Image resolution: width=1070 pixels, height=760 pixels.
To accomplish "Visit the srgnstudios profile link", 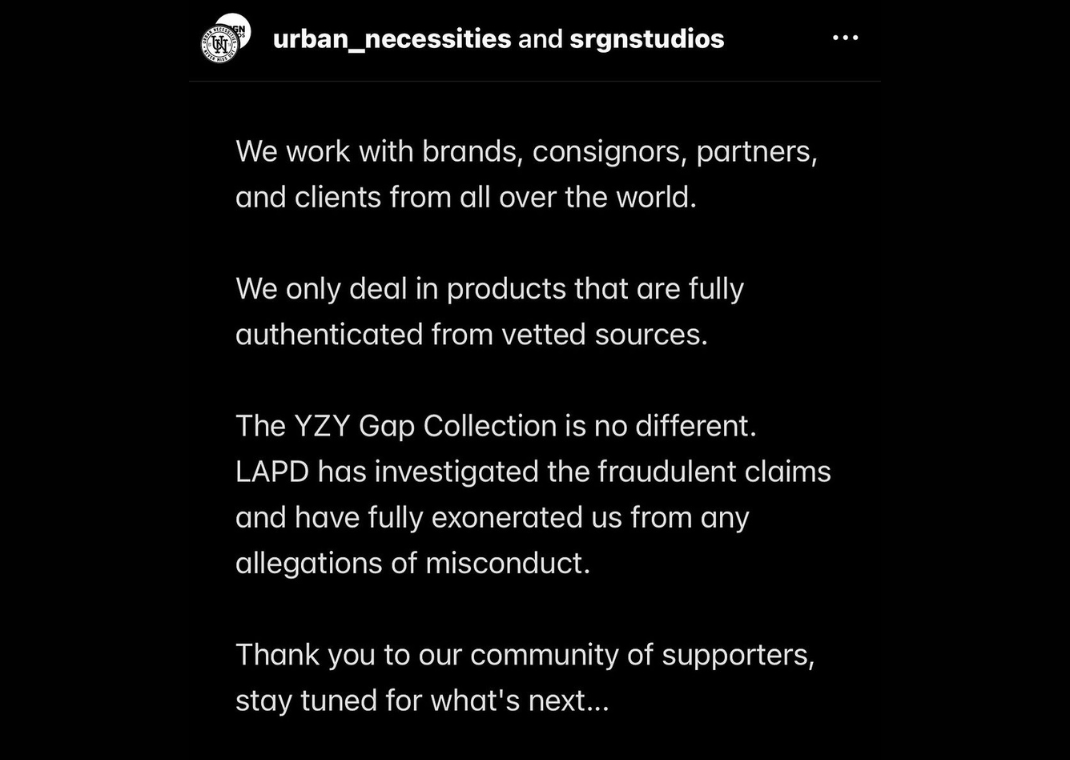I will pyautogui.click(x=646, y=39).
